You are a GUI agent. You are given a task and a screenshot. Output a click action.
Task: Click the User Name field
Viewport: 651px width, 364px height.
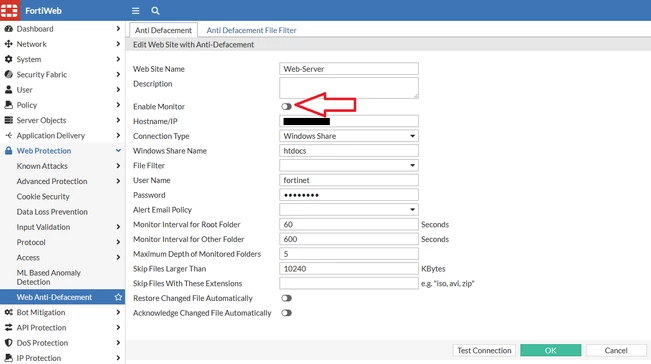coord(349,180)
